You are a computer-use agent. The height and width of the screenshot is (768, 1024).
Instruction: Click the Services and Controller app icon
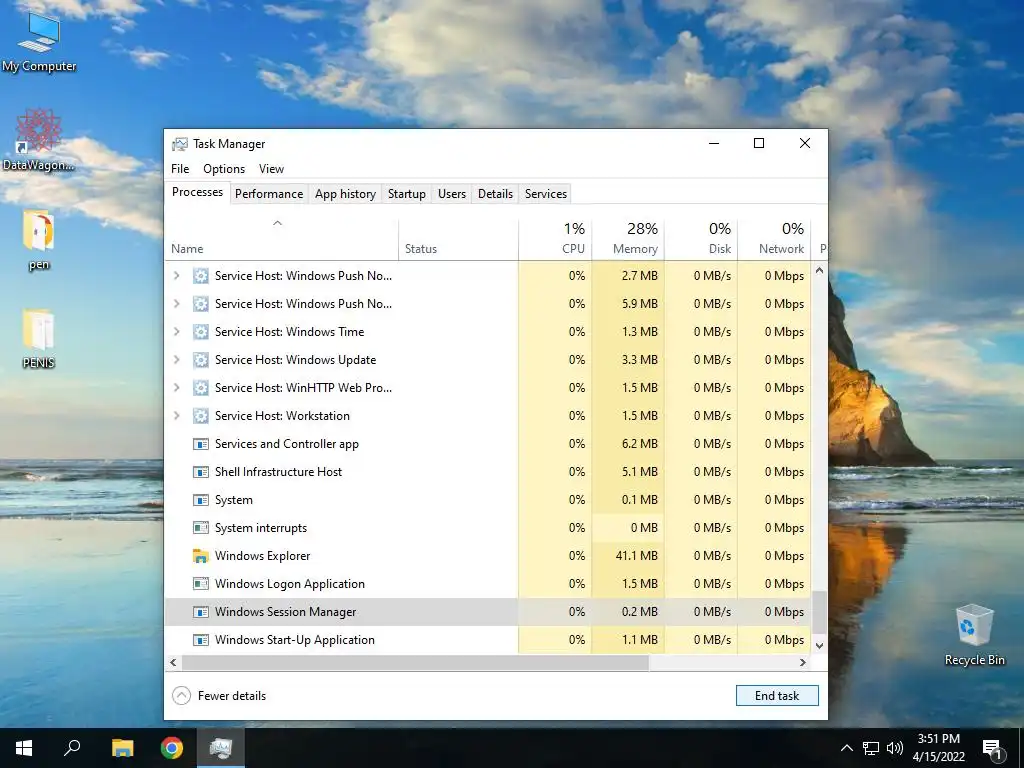tap(200, 444)
